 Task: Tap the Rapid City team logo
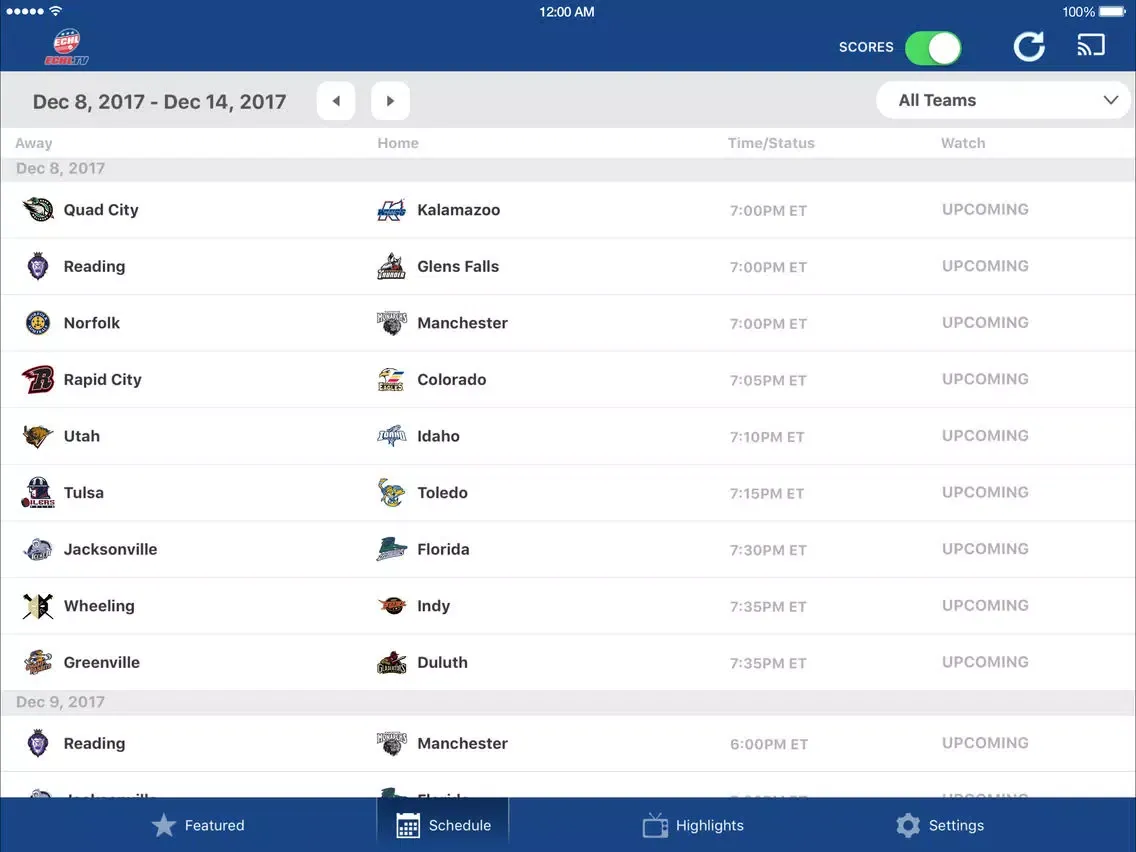click(38, 379)
